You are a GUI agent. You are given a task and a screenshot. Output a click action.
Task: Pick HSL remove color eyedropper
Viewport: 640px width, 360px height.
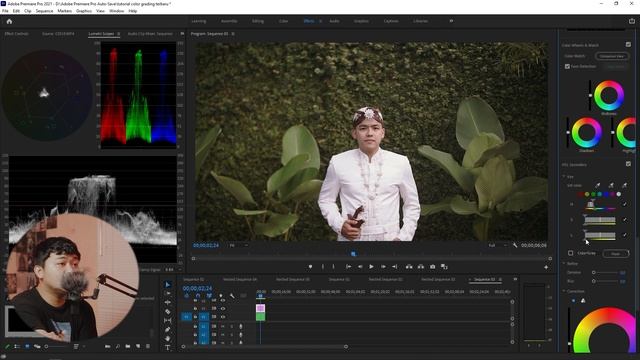point(624,185)
